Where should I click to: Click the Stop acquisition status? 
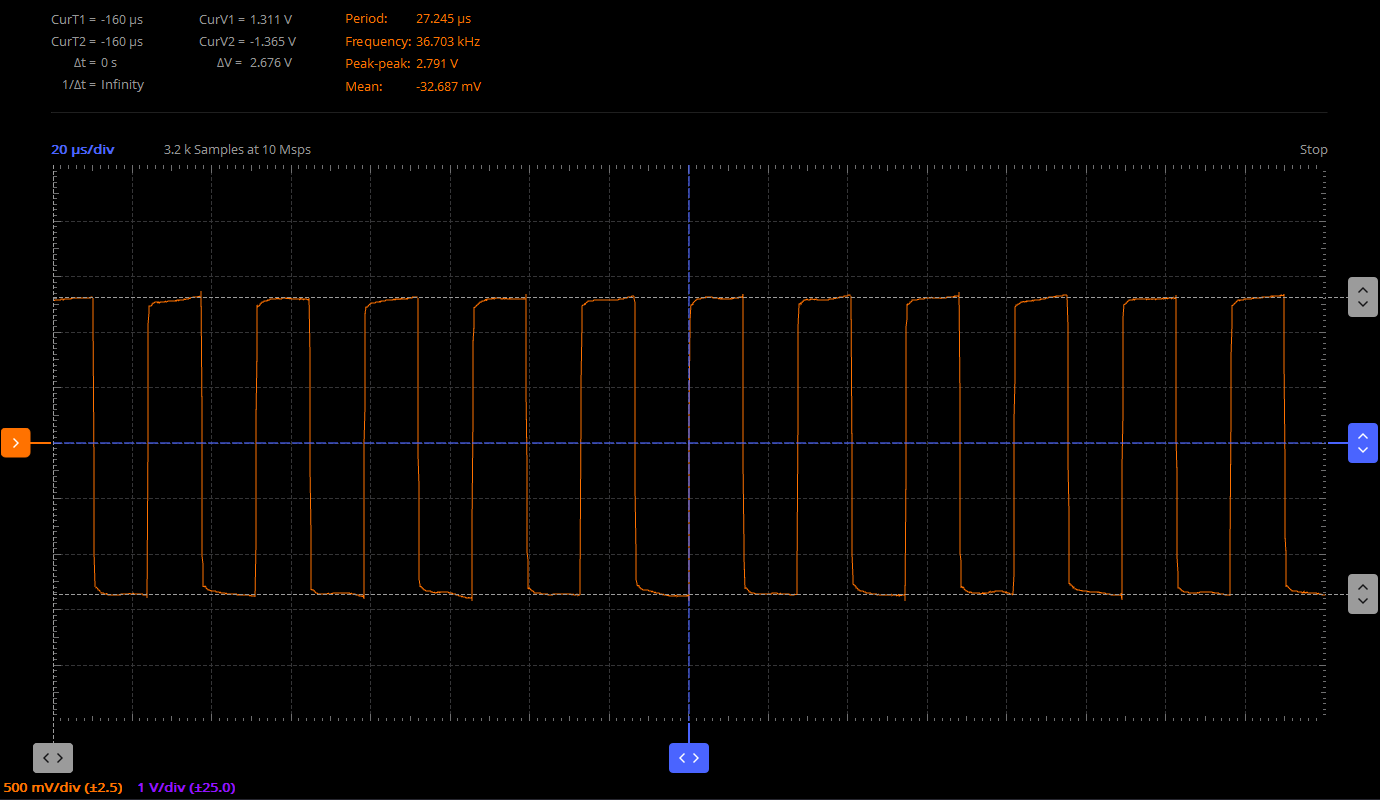1314,149
